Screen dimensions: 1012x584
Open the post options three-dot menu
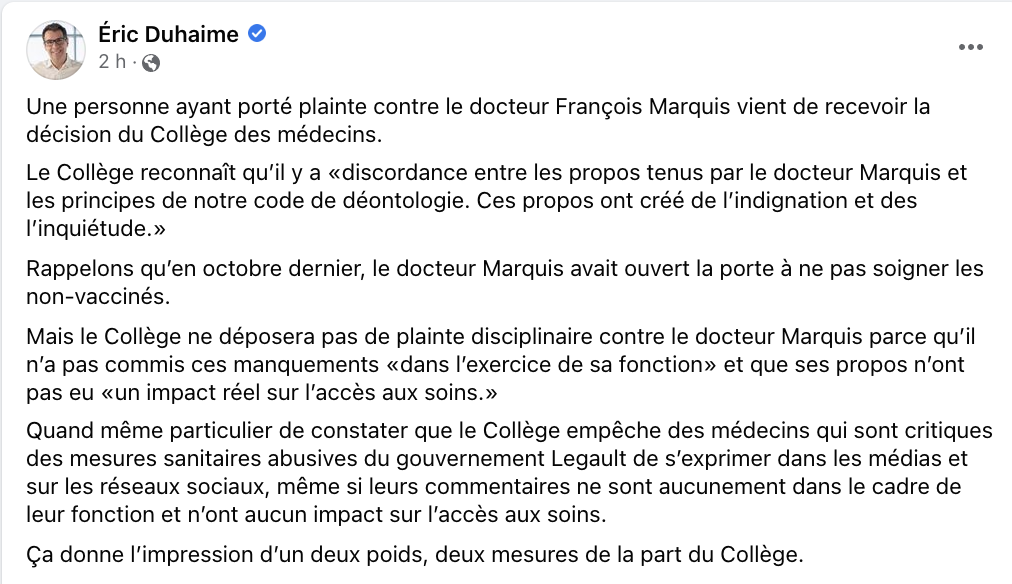tap(970, 47)
